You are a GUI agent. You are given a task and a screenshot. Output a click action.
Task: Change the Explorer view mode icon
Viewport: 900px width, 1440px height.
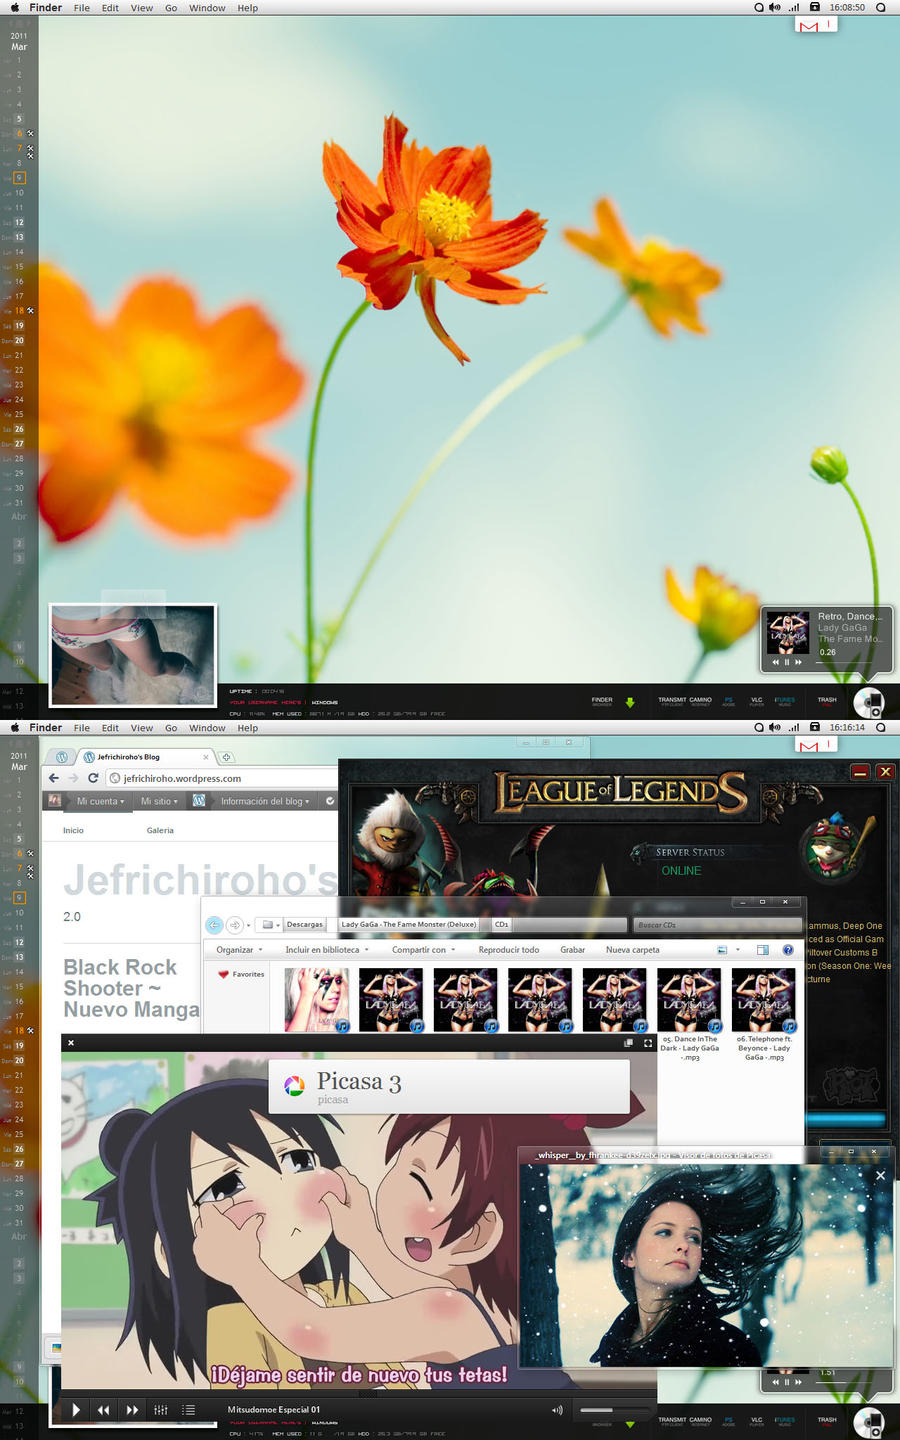pos(722,950)
